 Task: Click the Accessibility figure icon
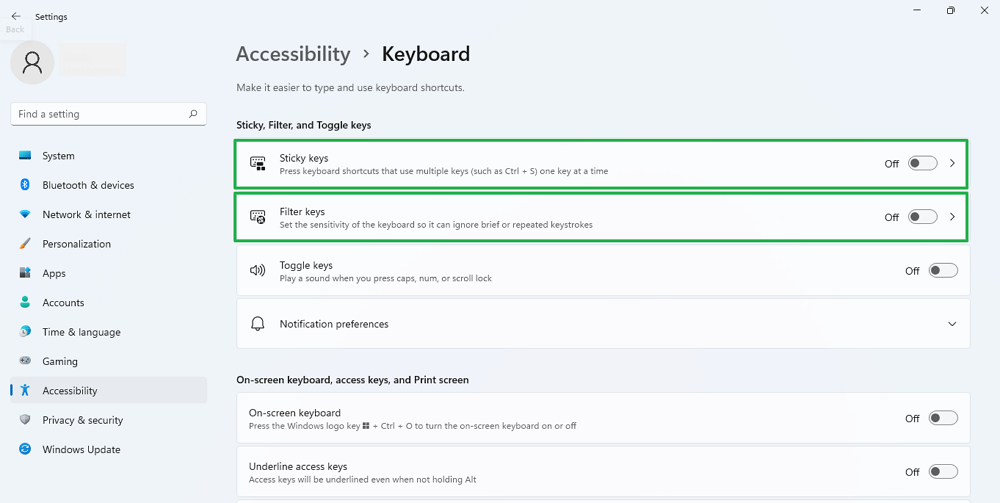(x=25, y=390)
